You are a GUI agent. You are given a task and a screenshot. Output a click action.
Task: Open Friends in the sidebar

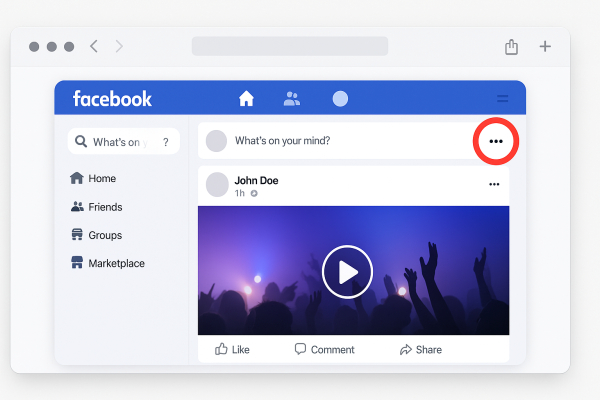pyautogui.click(x=96, y=207)
